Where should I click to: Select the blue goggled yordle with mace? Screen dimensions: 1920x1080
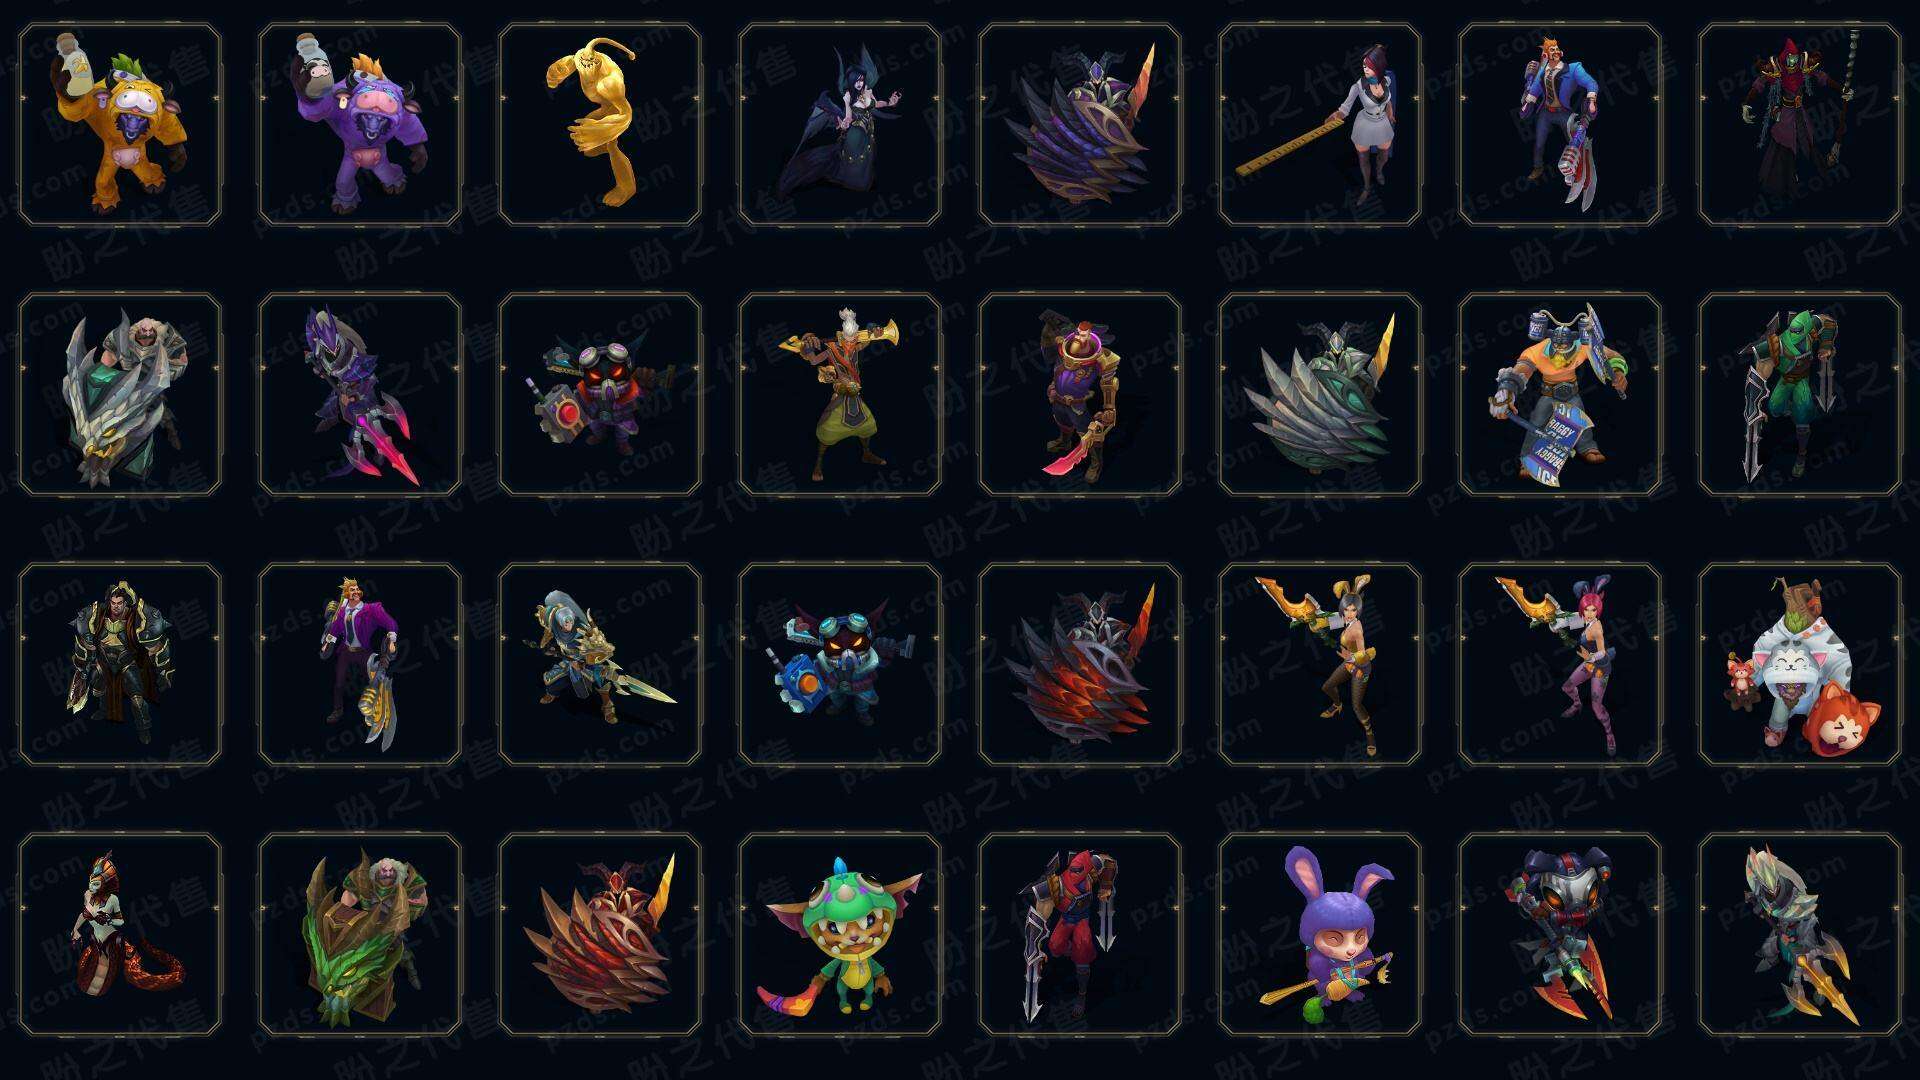coord(840,664)
